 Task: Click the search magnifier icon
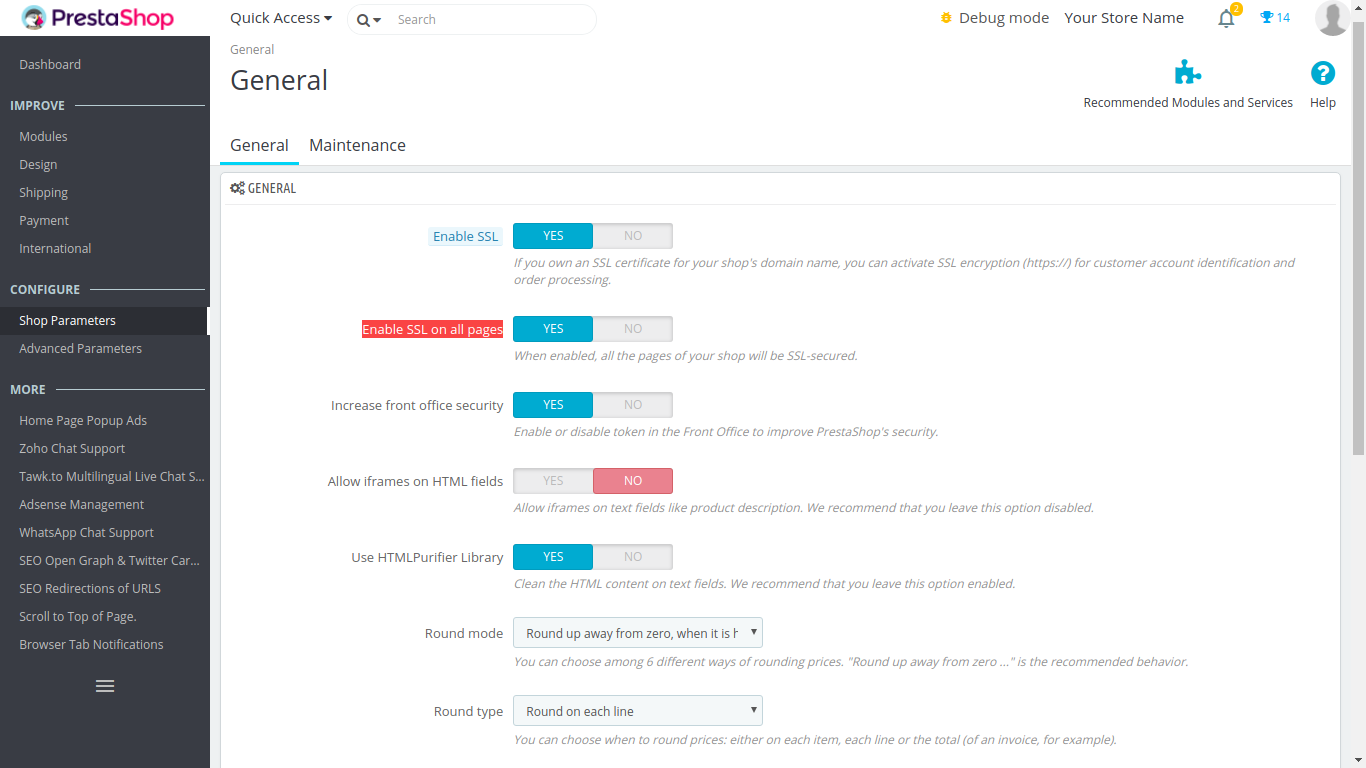(364, 20)
